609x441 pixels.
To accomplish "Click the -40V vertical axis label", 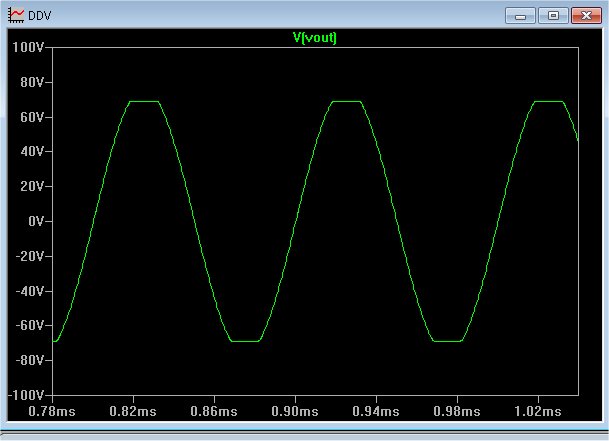I will [30, 291].
